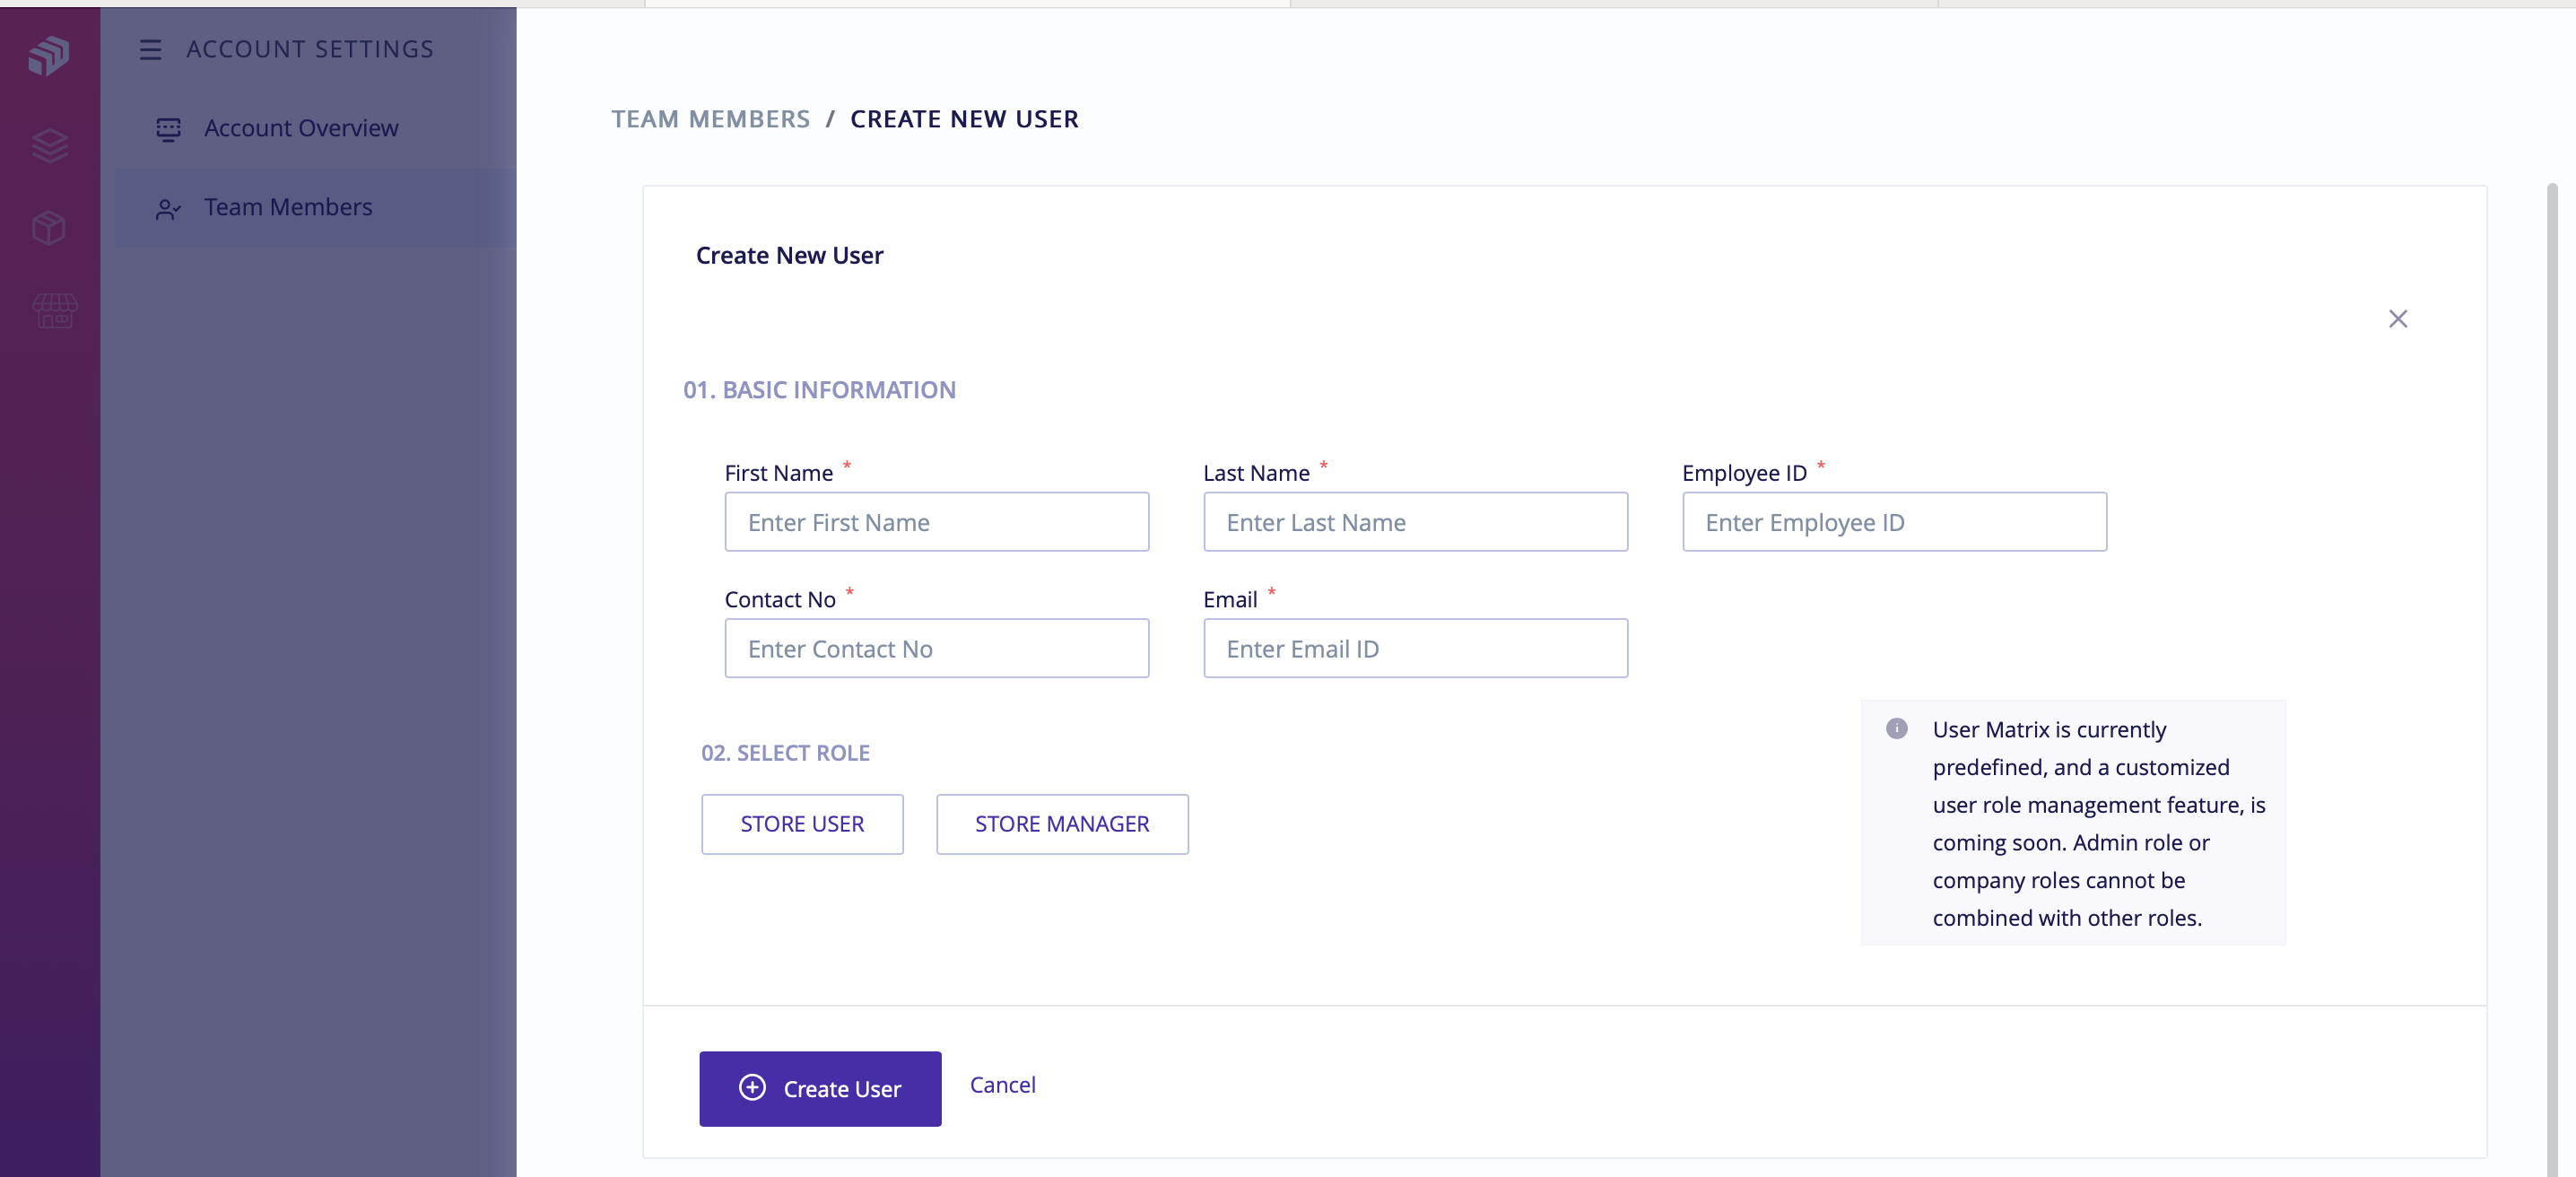The image size is (2576, 1177).
Task: Toggle the hamburger menu beside Account Settings
Action: [150, 49]
